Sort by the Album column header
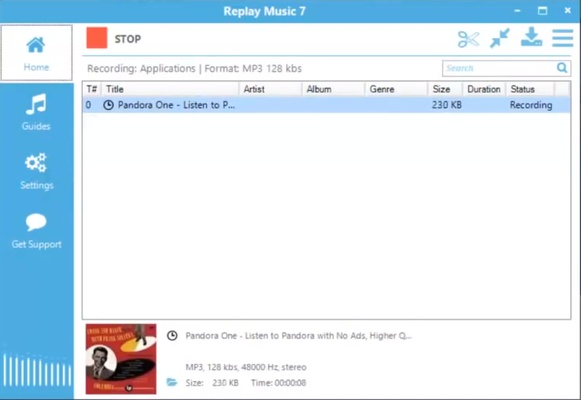This screenshot has width=581, height=400. [333, 89]
